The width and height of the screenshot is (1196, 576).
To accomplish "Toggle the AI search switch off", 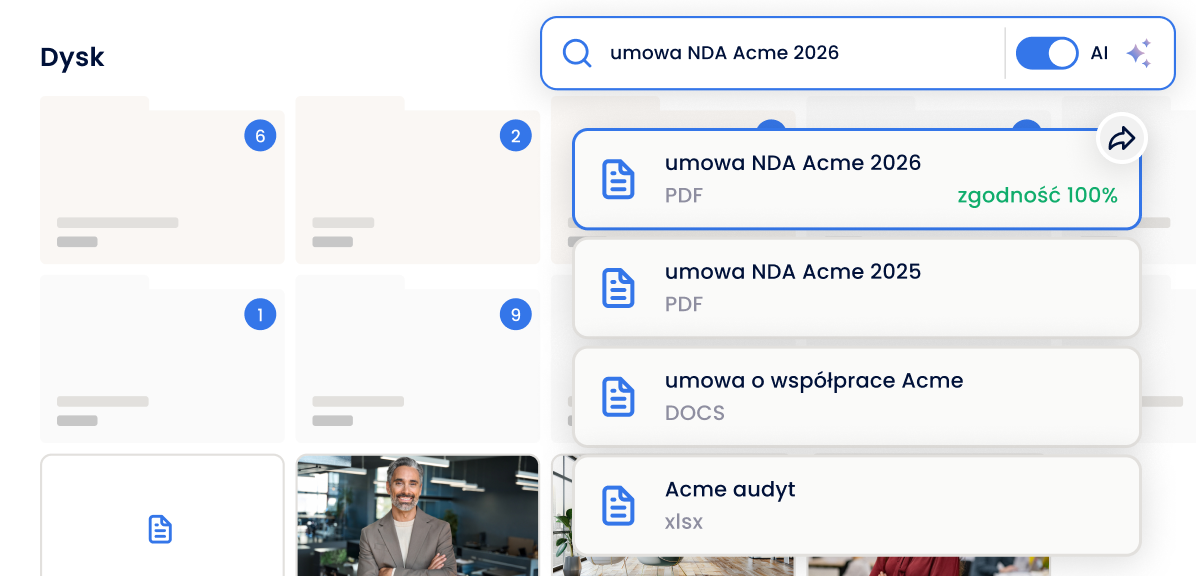I will [1046, 53].
